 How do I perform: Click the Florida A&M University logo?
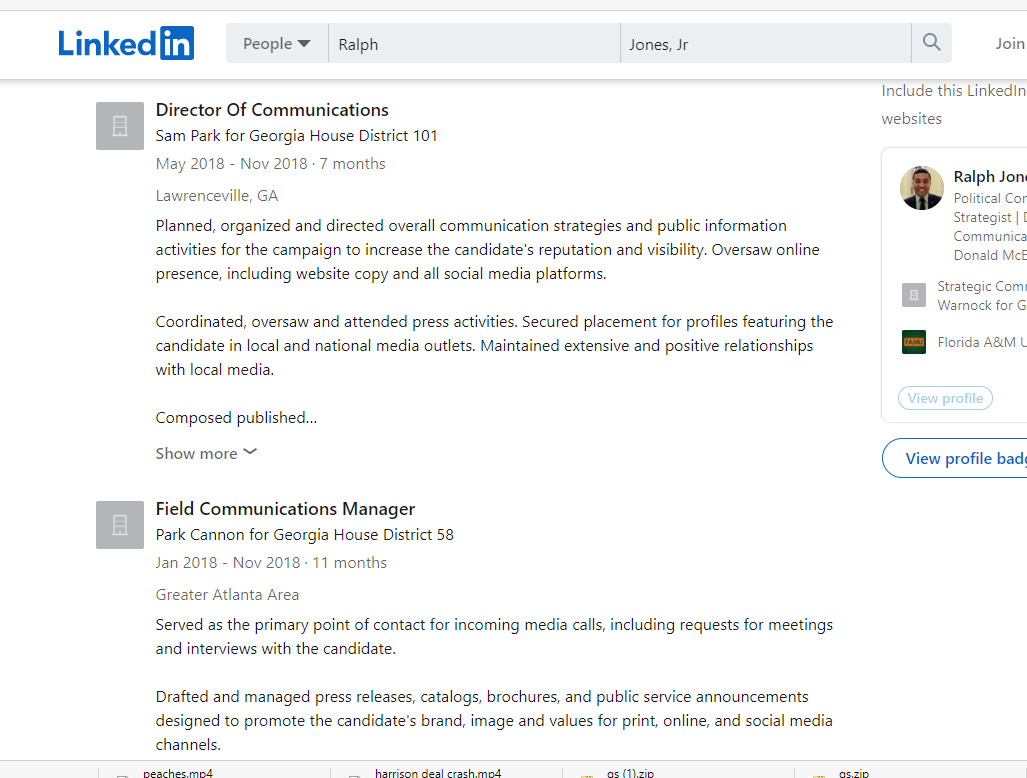(914, 342)
